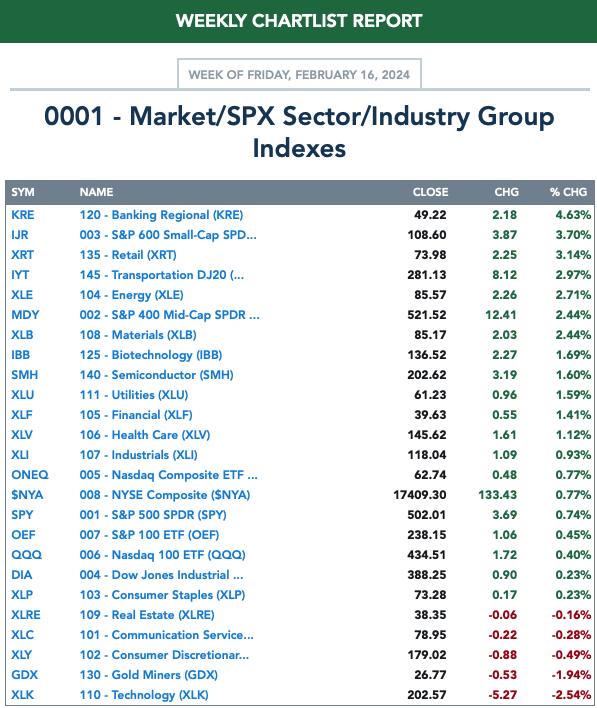The height and width of the screenshot is (708, 597).
Task: Click the XLK ticker symbol
Action: tap(23, 695)
